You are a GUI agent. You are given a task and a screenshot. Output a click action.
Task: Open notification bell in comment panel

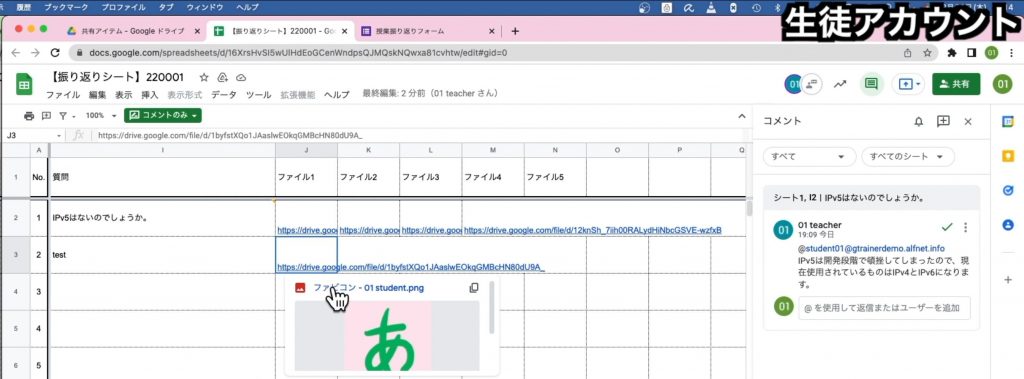(x=919, y=122)
